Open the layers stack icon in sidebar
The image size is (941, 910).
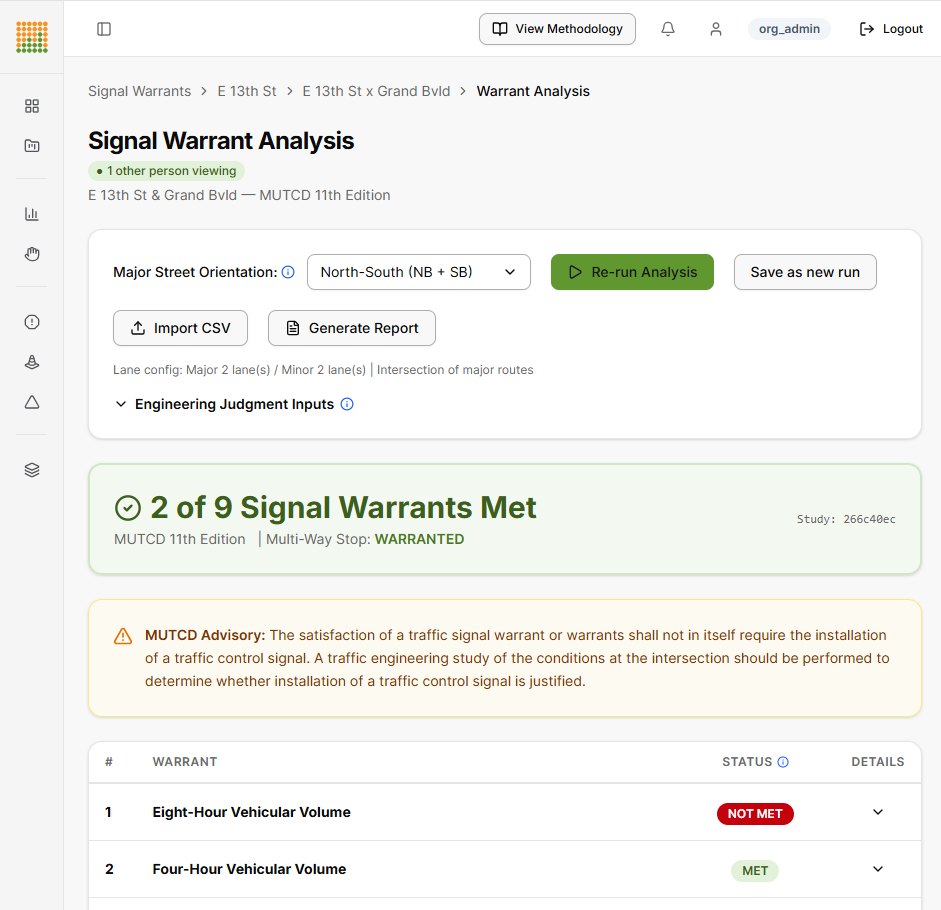pos(32,470)
